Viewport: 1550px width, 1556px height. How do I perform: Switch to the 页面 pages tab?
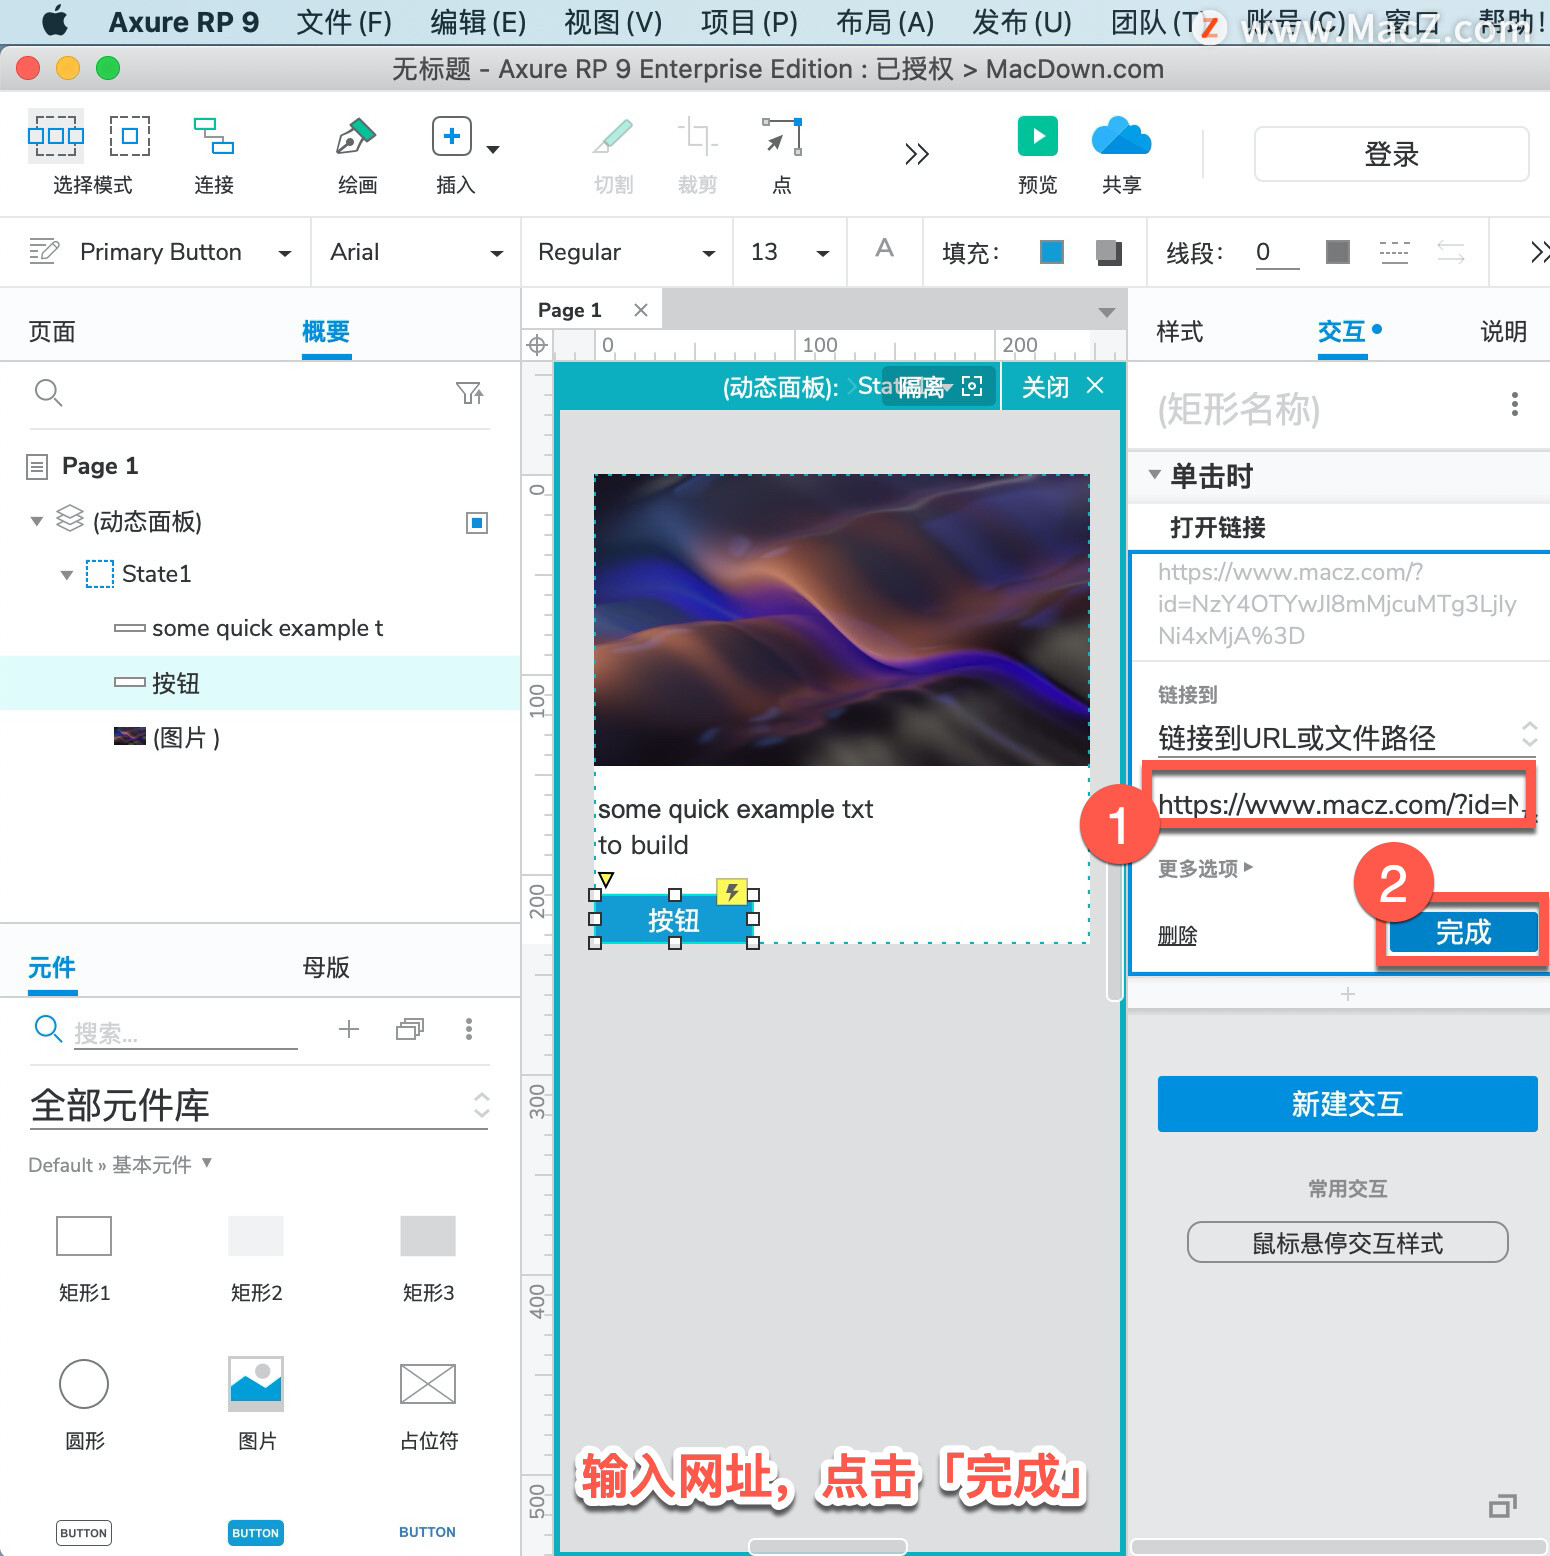(52, 332)
